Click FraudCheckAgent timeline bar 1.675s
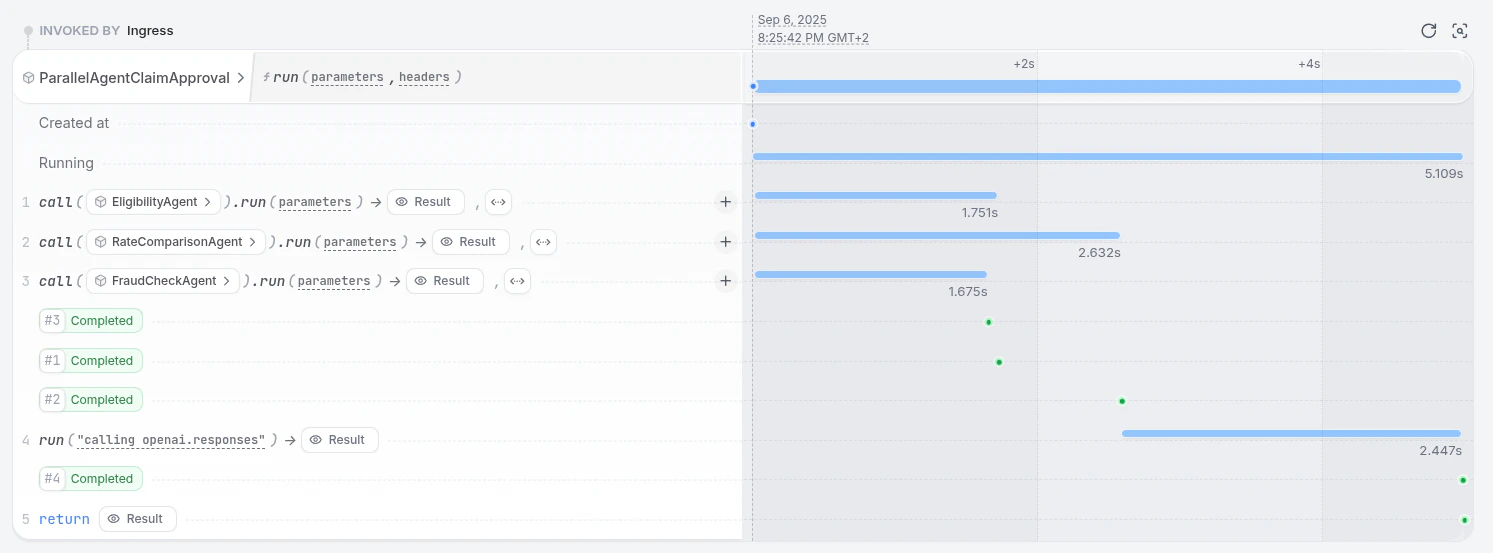This screenshot has height=553, width=1493. 871,274
